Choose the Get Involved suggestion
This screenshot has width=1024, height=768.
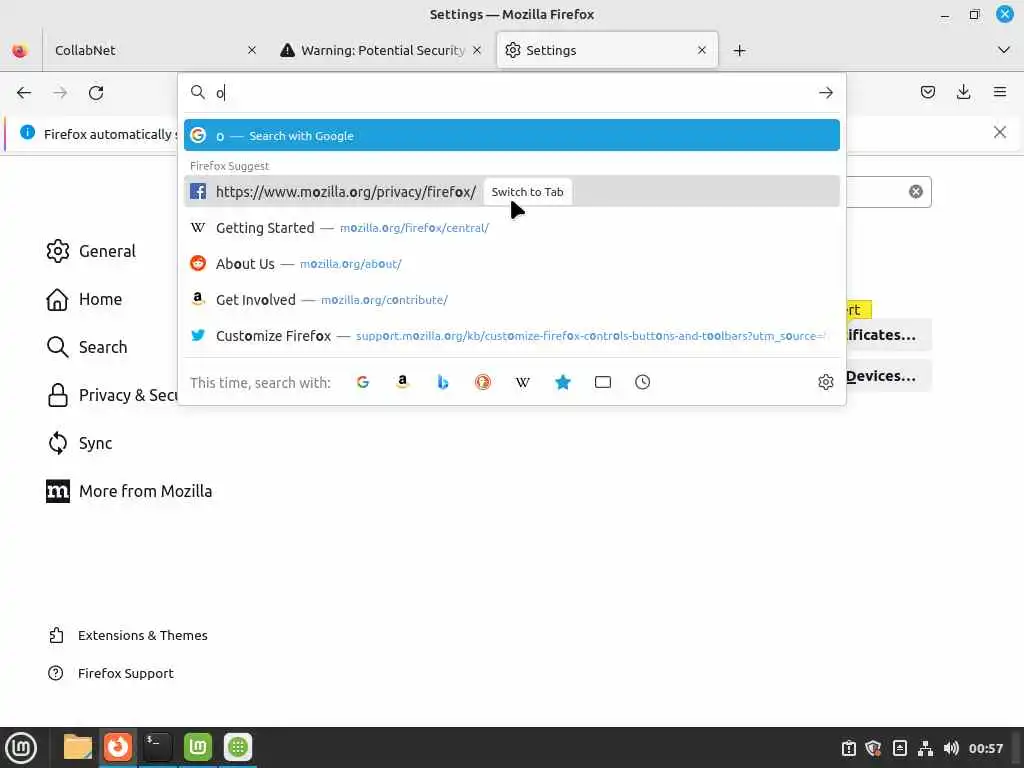511,300
